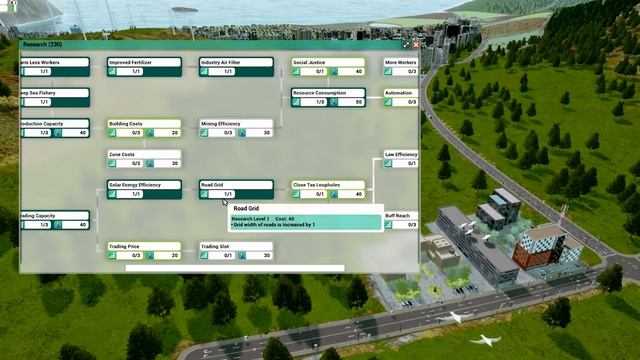
Task: Click the Close Tax Loopholes level icon
Action: [x=296, y=194]
